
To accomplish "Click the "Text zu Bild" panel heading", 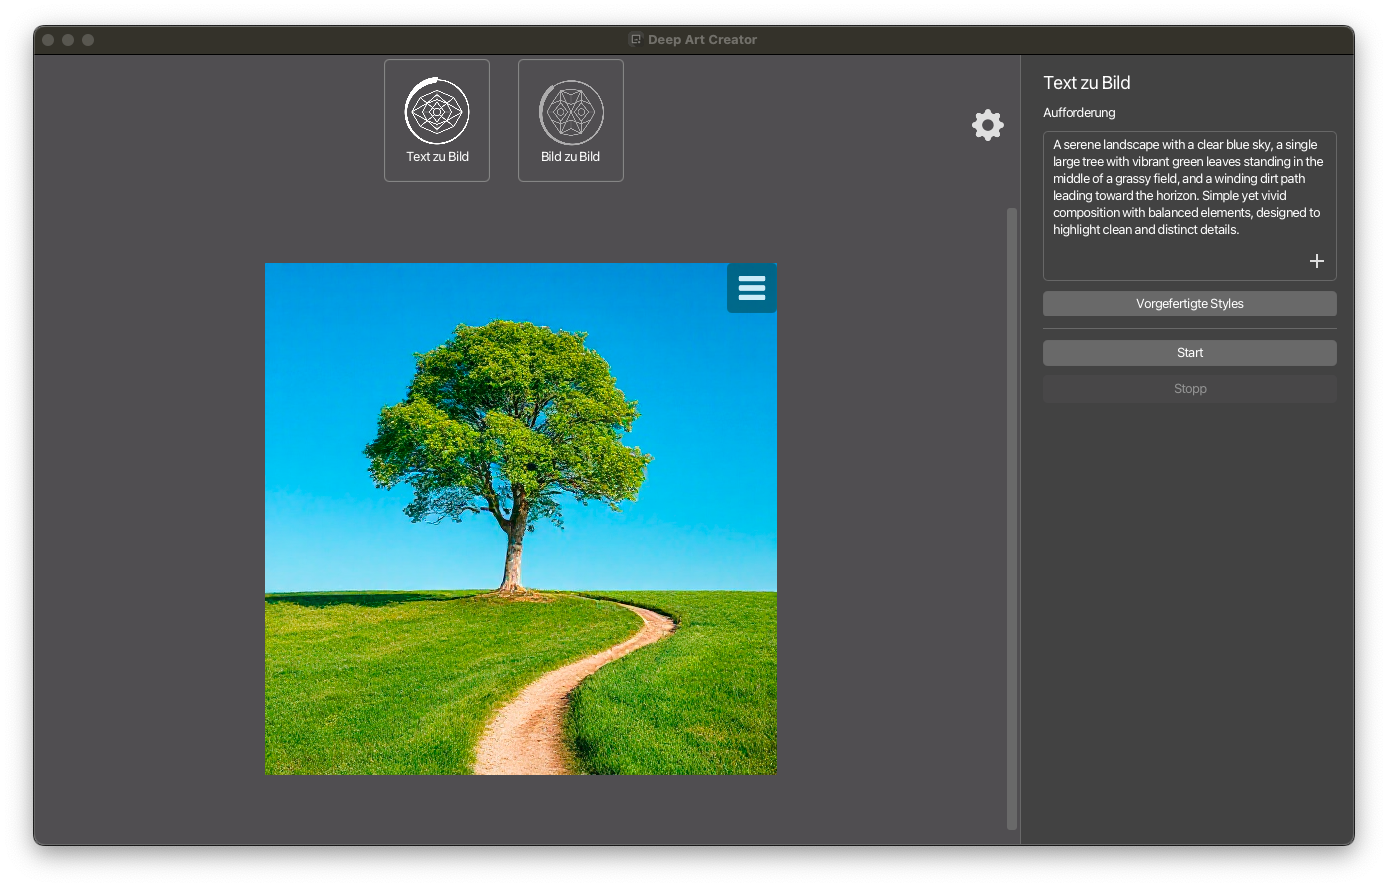I will tap(1086, 83).
